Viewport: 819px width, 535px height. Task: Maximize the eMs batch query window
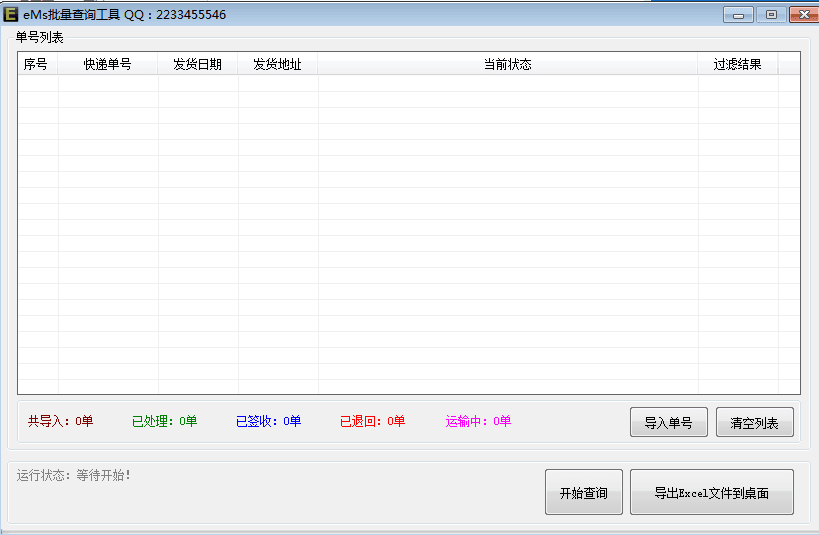click(771, 15)
